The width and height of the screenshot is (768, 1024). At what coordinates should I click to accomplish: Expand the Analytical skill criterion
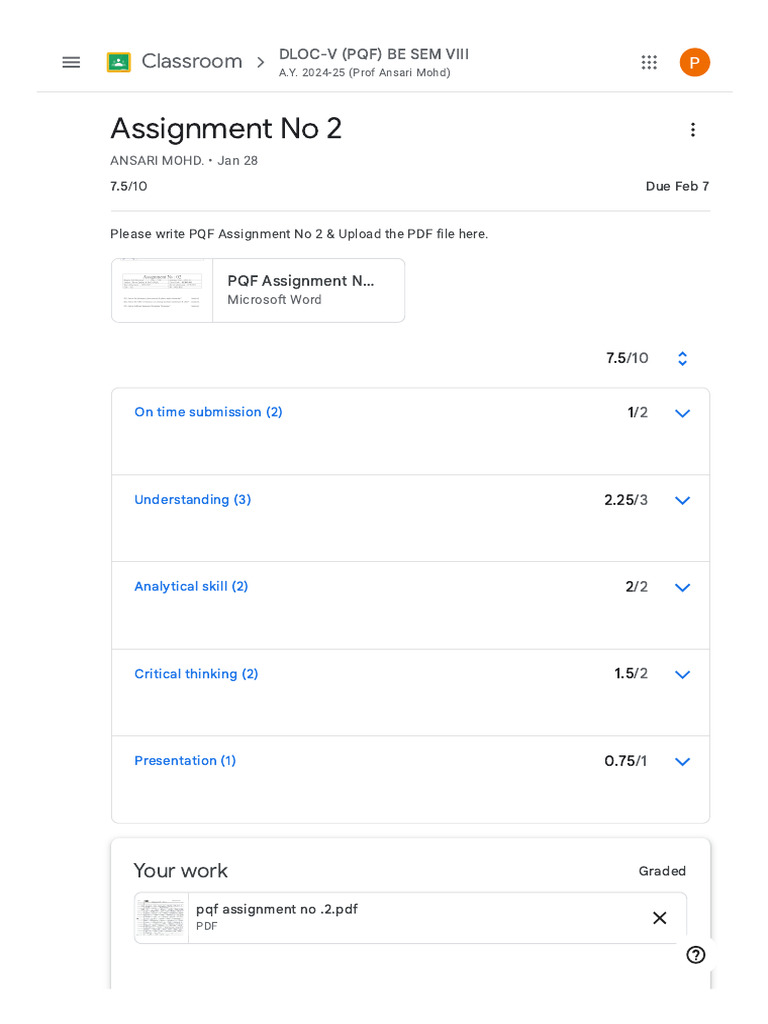click(x=683, y=588)
